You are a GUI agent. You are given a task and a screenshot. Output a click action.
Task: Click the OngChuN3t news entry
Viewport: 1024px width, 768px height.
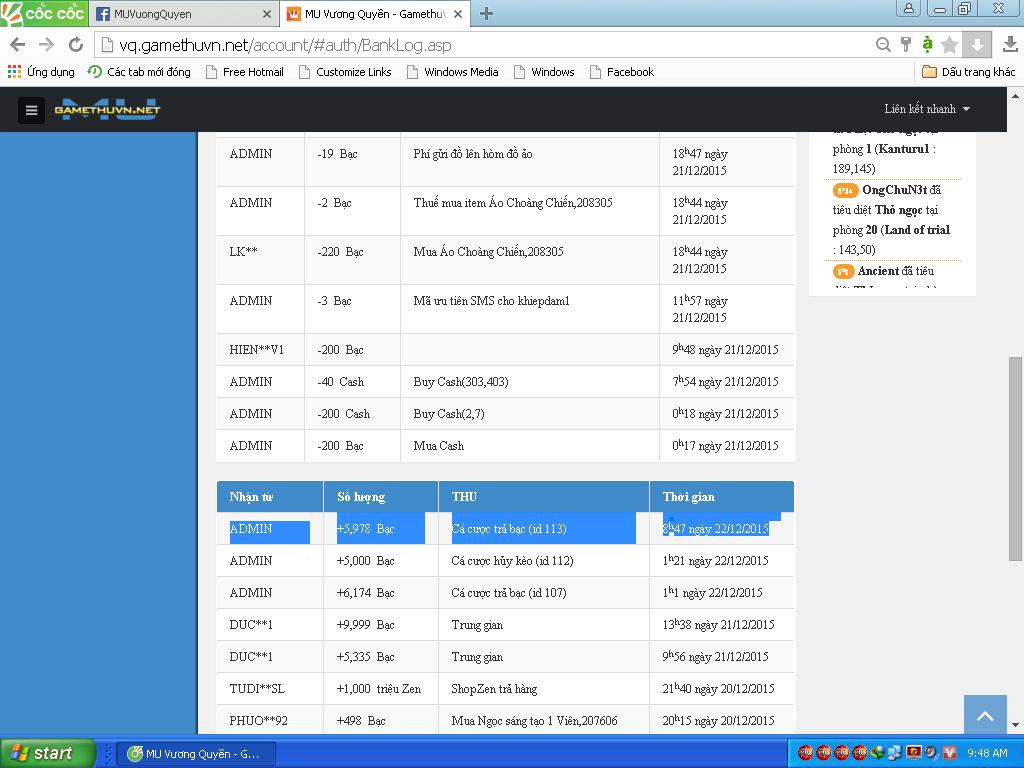(892, 219)
